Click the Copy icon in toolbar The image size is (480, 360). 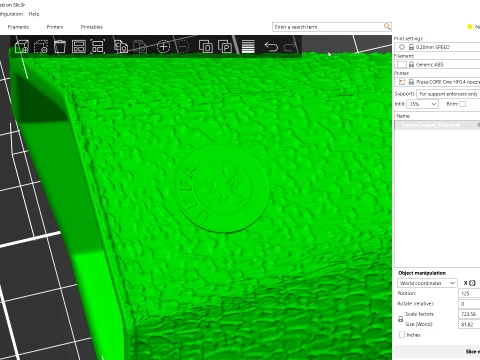click(121, 46)
